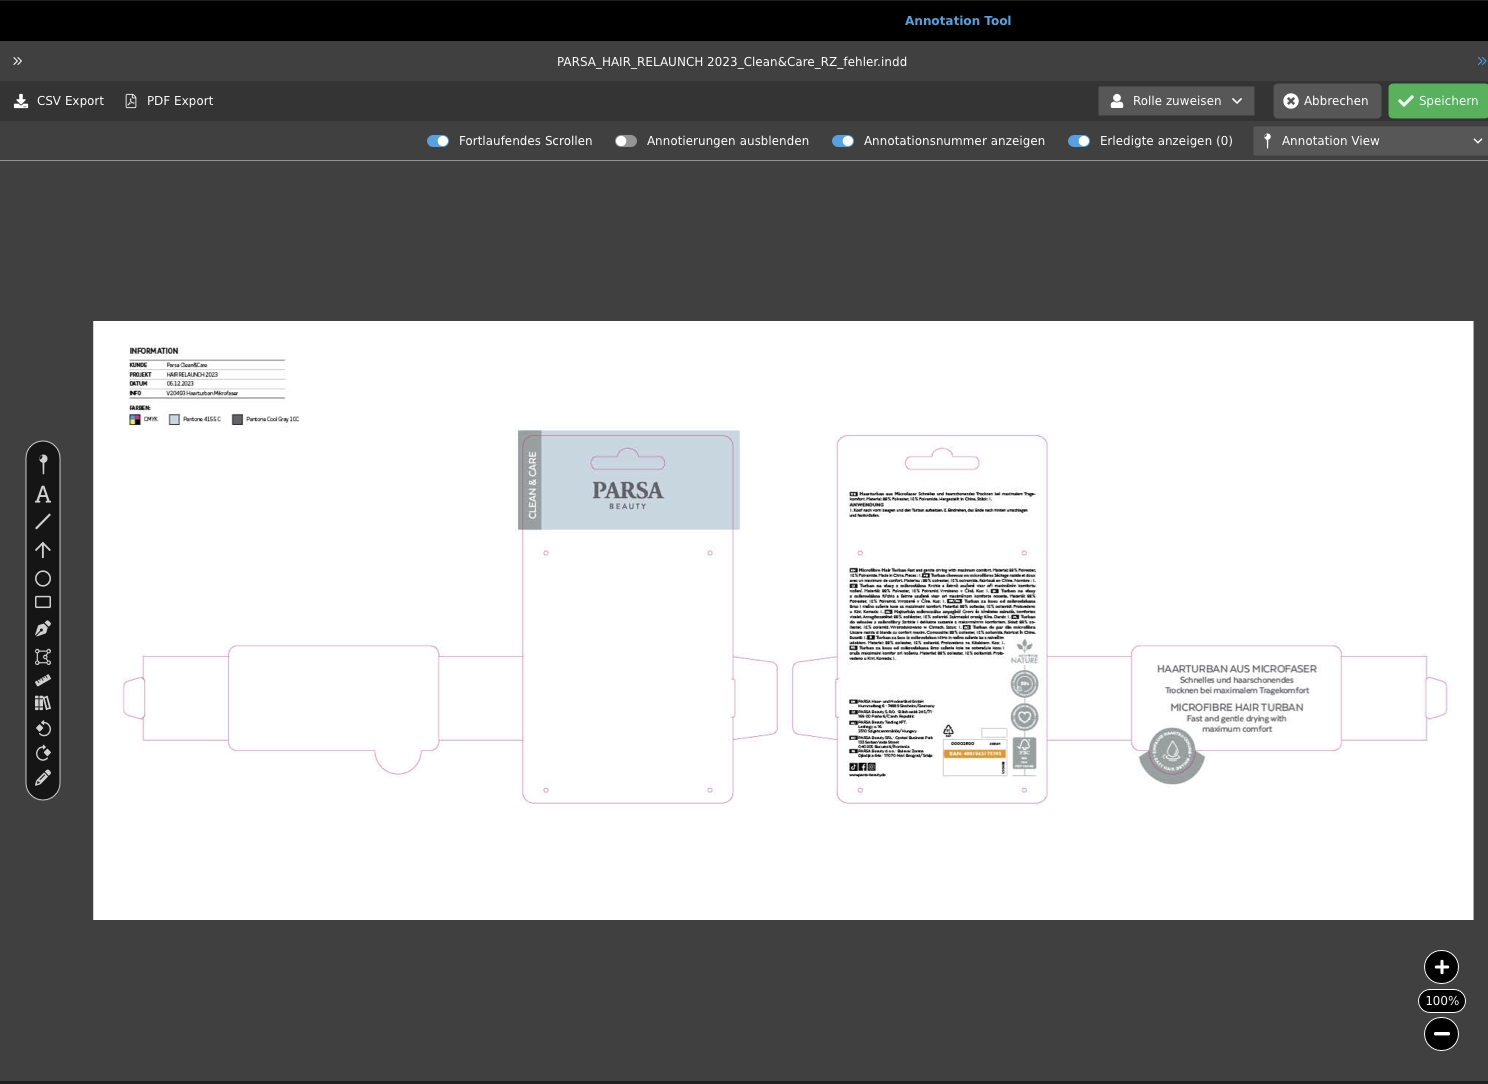The width and height of the screenshot is (1488, 1084).
Task: Select the circle shape tool
Action: (x=43, y=578)
